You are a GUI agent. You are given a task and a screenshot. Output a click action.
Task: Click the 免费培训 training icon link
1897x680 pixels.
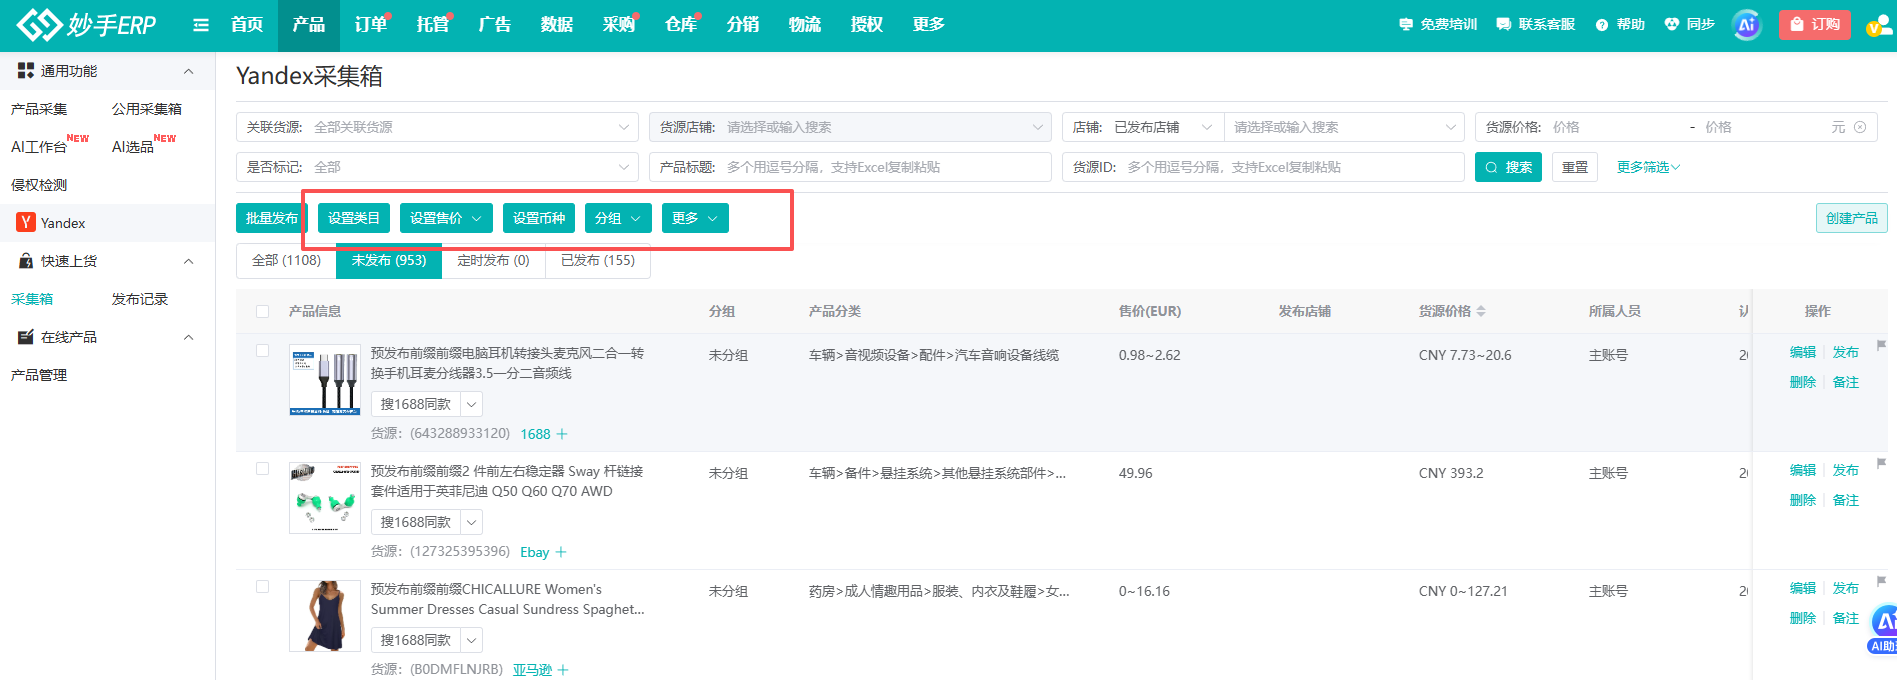pos(1437,24)
